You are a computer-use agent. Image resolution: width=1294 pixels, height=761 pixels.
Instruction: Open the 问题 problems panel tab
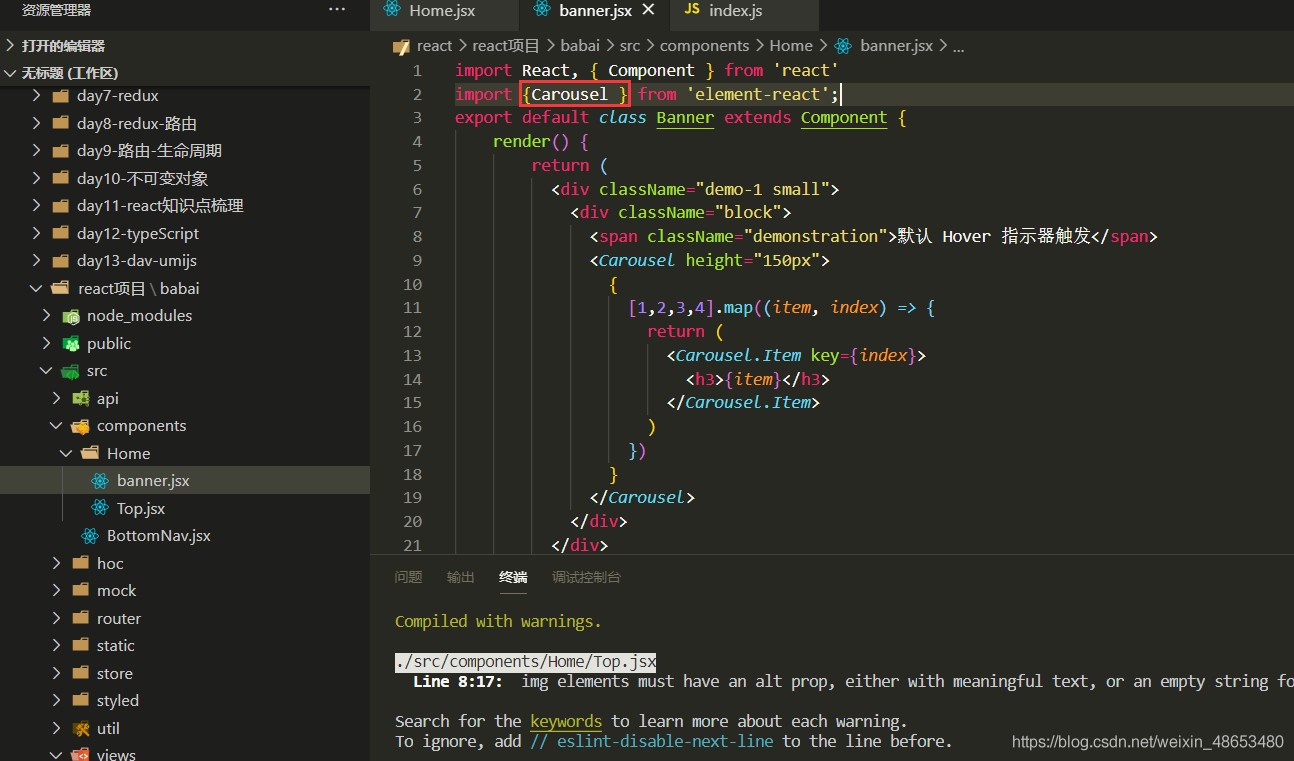coord(408,577)
